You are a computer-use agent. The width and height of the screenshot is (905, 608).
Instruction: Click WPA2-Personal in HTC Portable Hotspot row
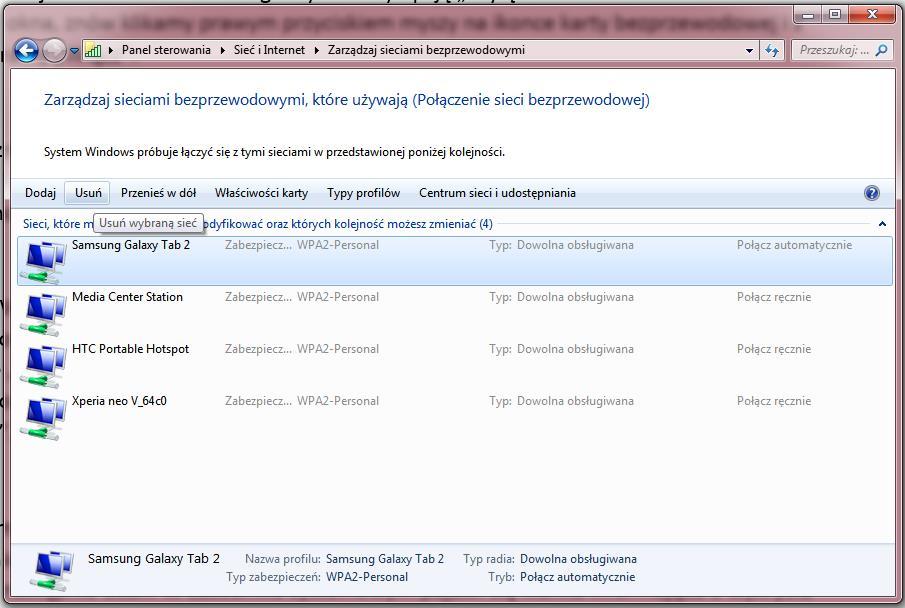pyautogui.click(x=338, y=349)
